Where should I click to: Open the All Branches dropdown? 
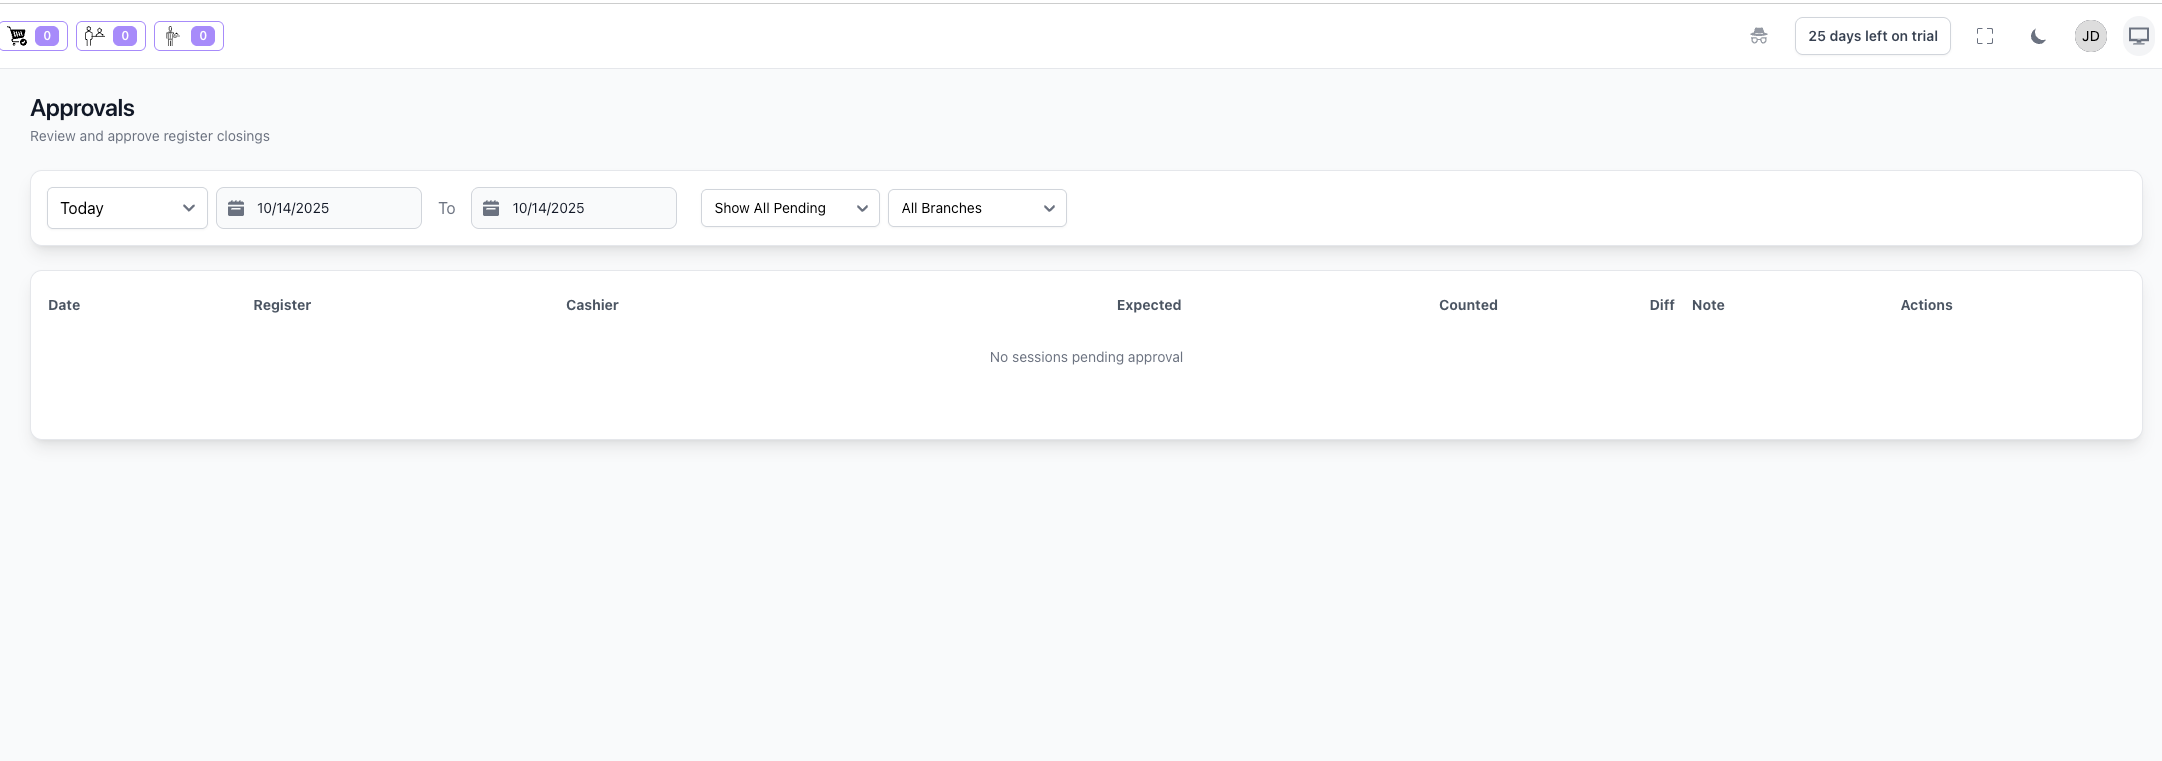[x=977, y=208]
